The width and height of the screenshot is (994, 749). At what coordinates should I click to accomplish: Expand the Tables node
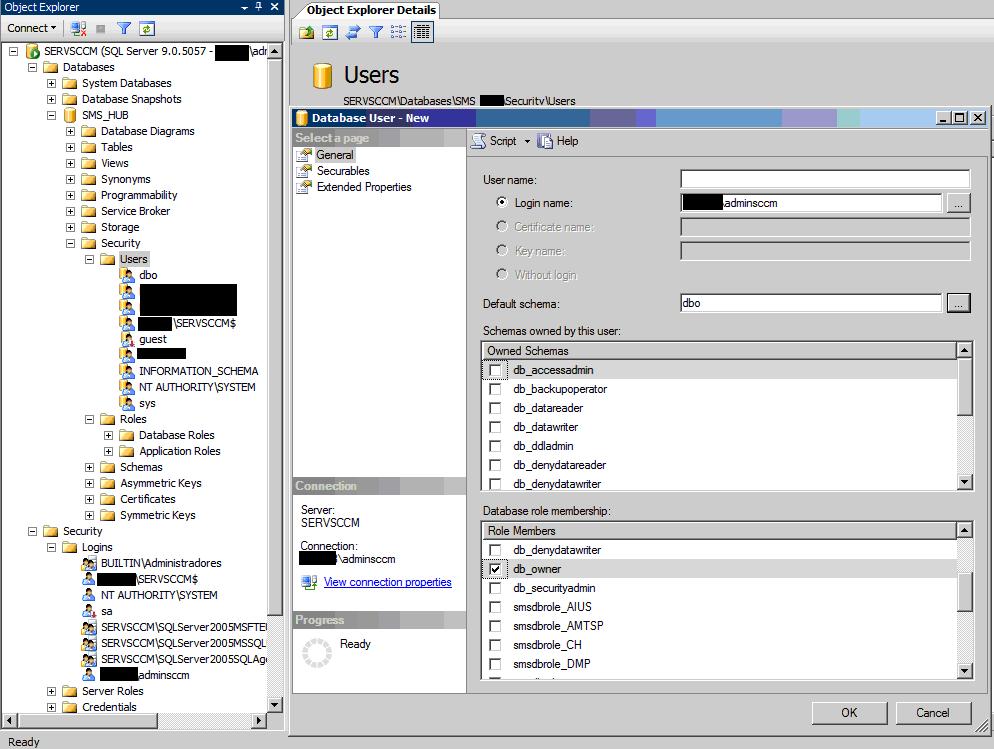(x=70, y=147)
